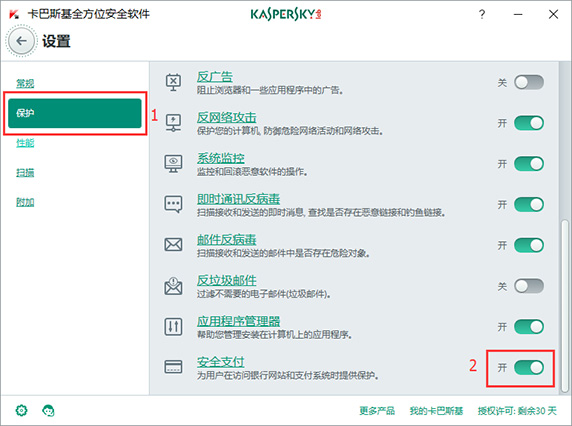Screen dimensions: 572x426
Task: Open the 反网络攻击 settings link
Action: click(227, 117)
